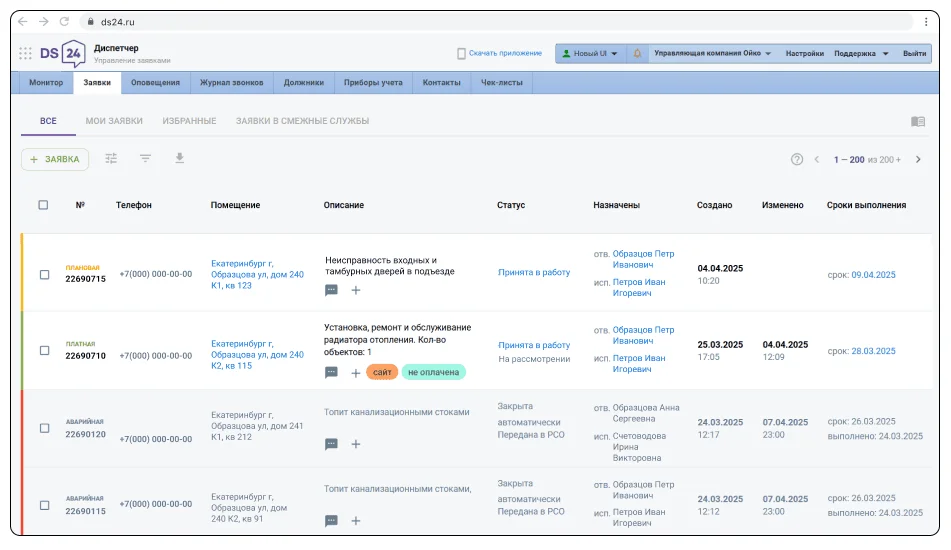Download requests list via export icon
This screenshot has width=951, height=550.
click(180, 158)
